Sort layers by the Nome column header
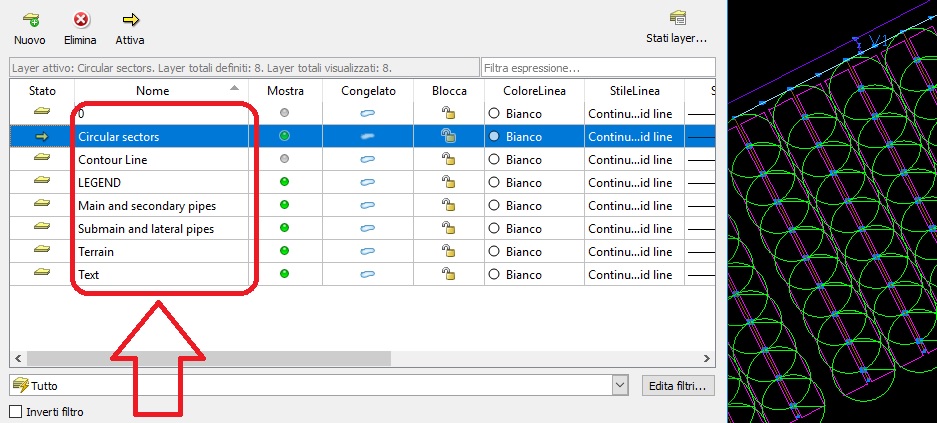This screenshot has width=937, height=423. pos(152,90)
